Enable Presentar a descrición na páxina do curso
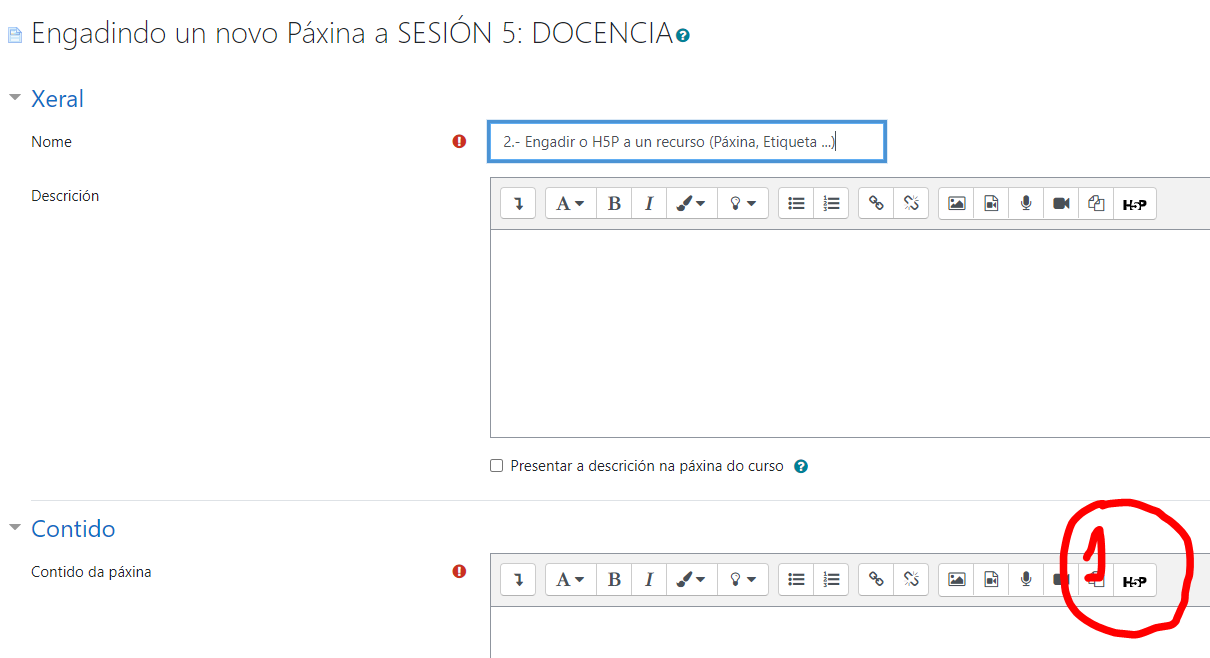Image resolution: width=1210 pixels, height=658 pixels. pyautogui.click(x=497, y=466)
